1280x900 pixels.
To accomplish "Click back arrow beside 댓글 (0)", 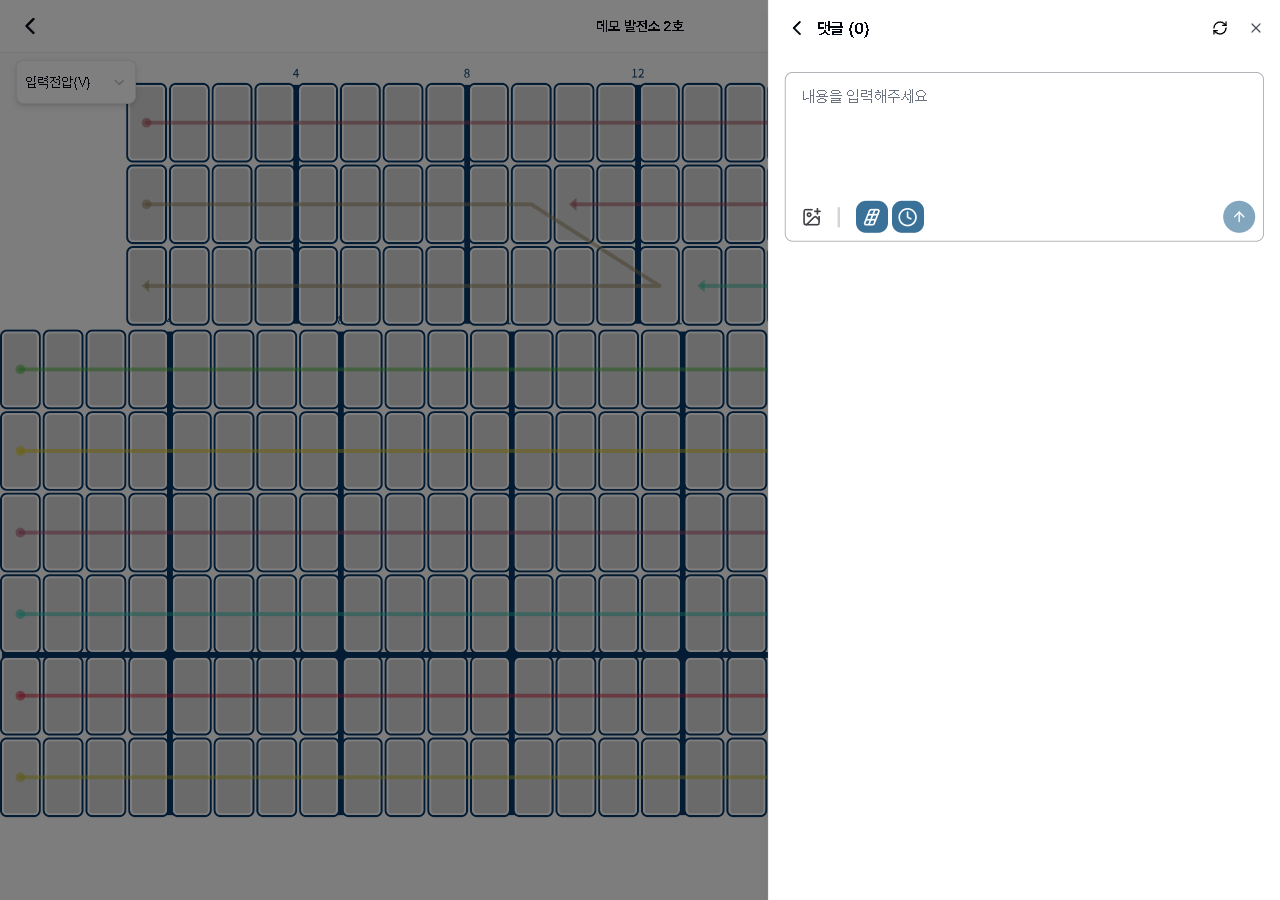I will [x=797, y=28].
